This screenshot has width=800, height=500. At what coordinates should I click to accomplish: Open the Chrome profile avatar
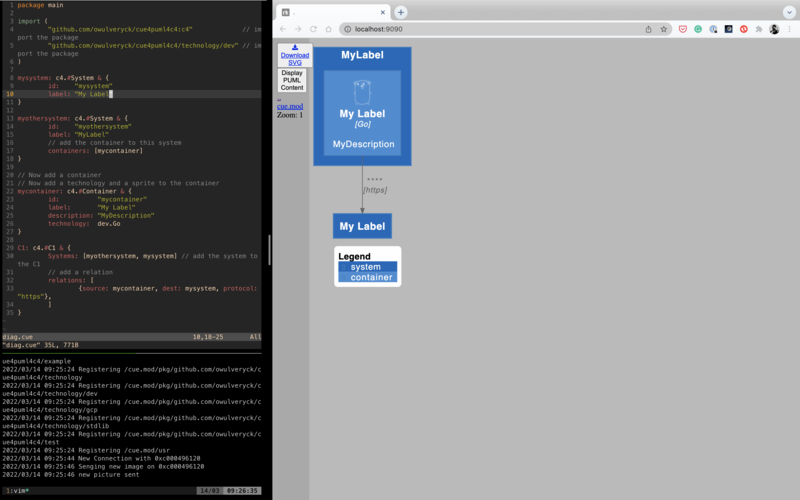774,29
